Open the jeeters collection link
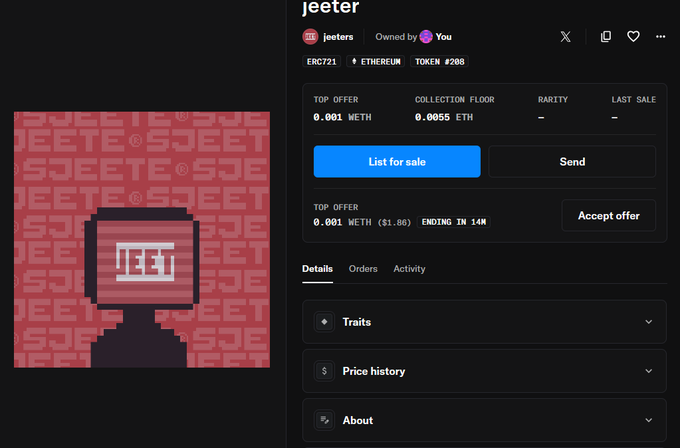 (x=338, y=37)
